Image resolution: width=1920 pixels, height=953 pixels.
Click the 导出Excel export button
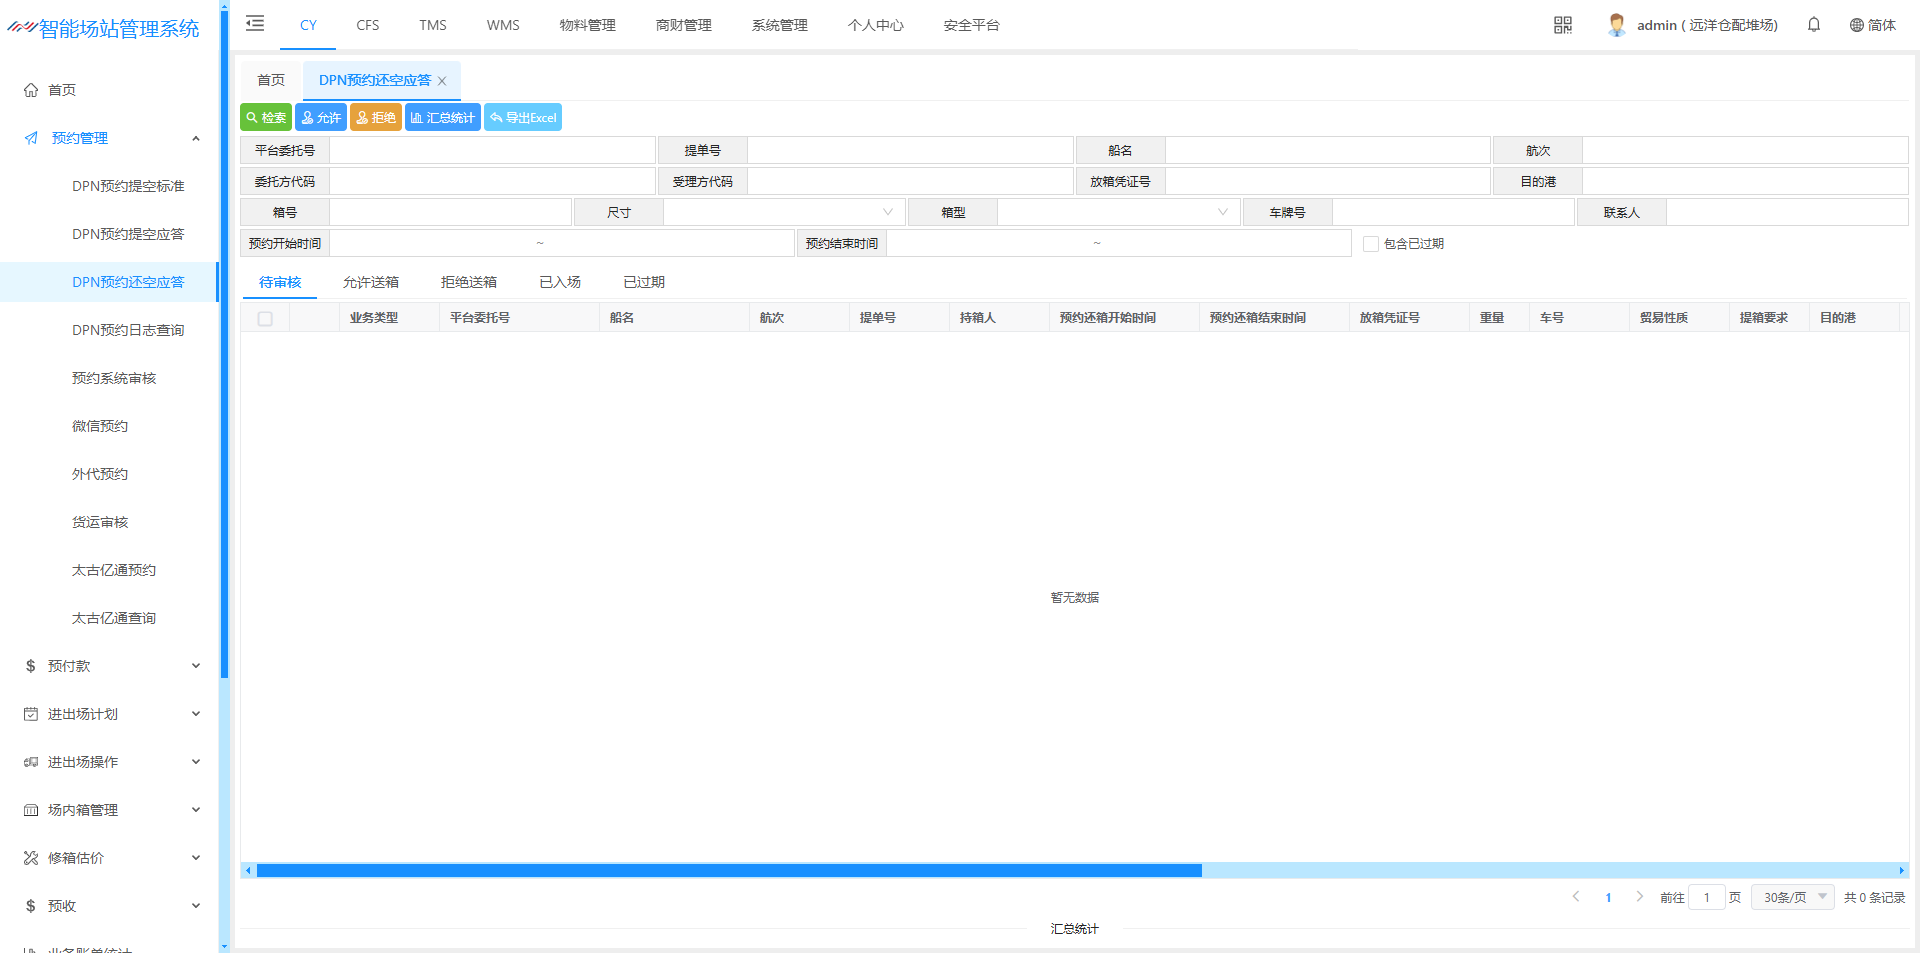[x=523, y=118]
